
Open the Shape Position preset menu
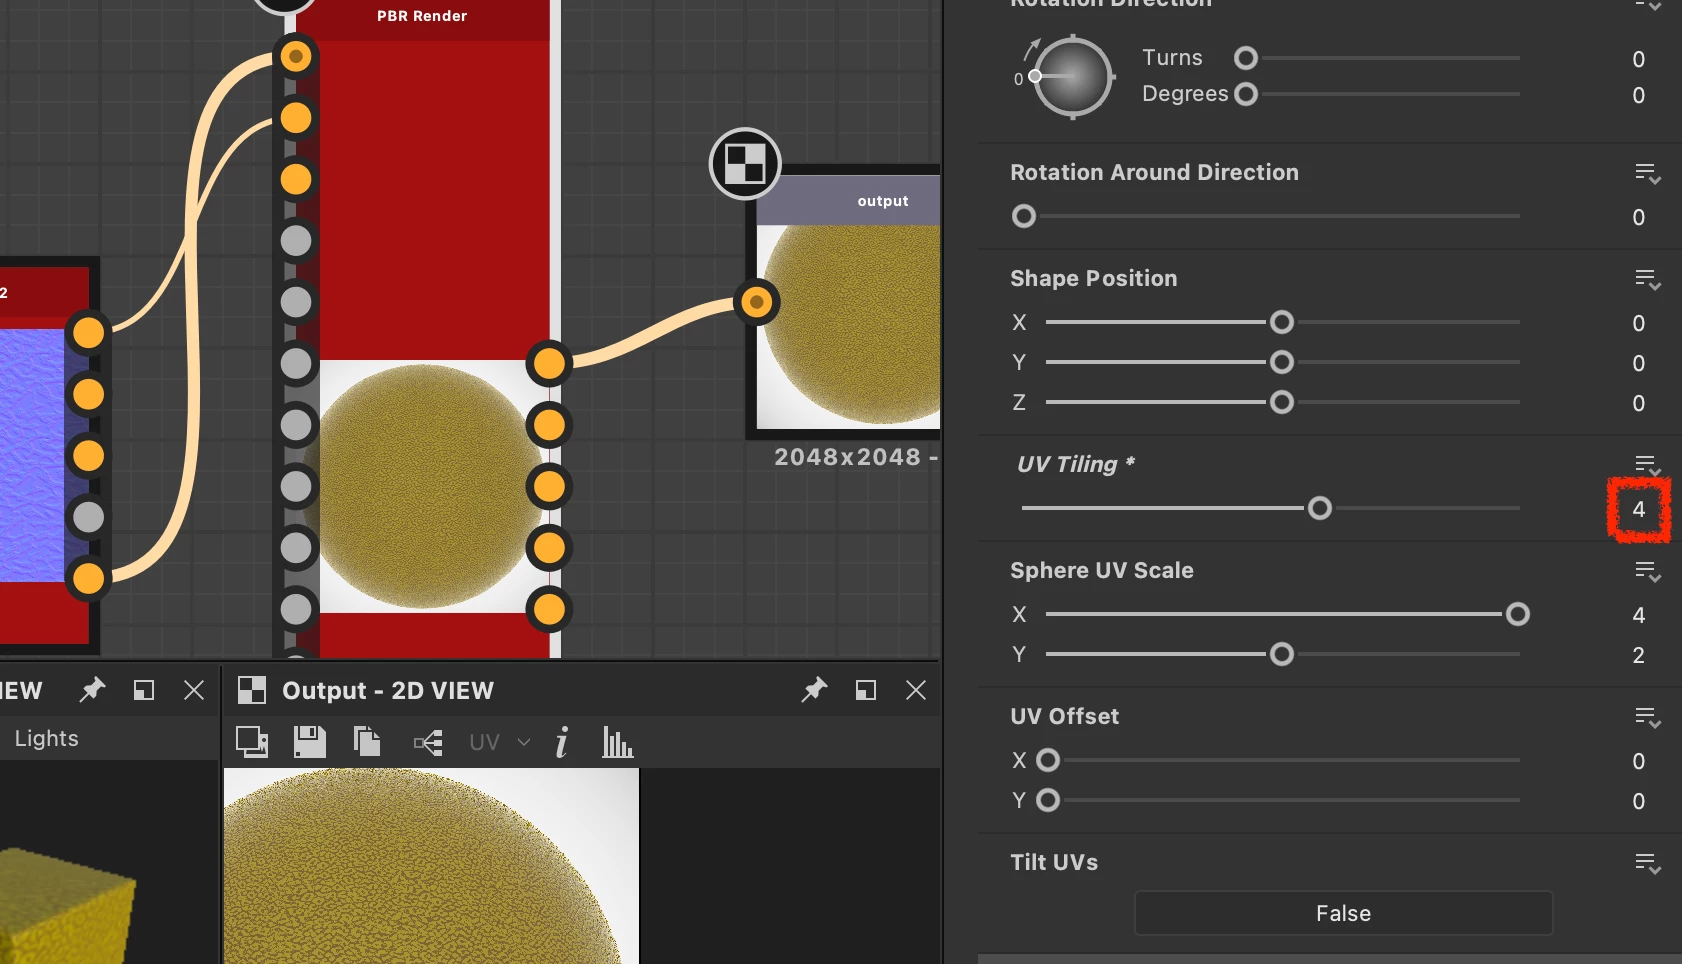click(x=1648, y=280)
